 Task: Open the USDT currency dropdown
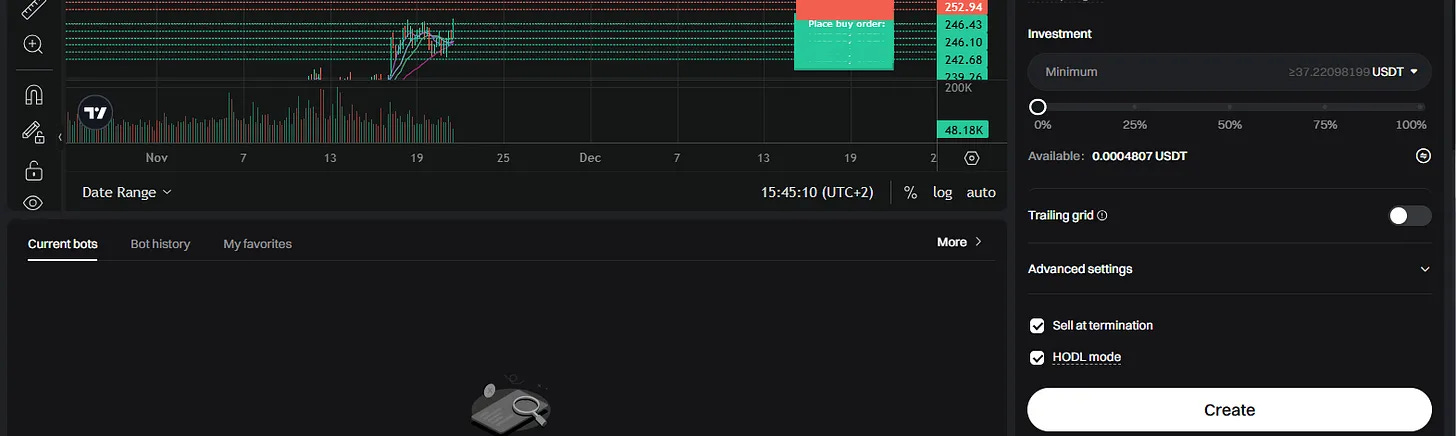pyautogui.click(x=1396, y=72)
